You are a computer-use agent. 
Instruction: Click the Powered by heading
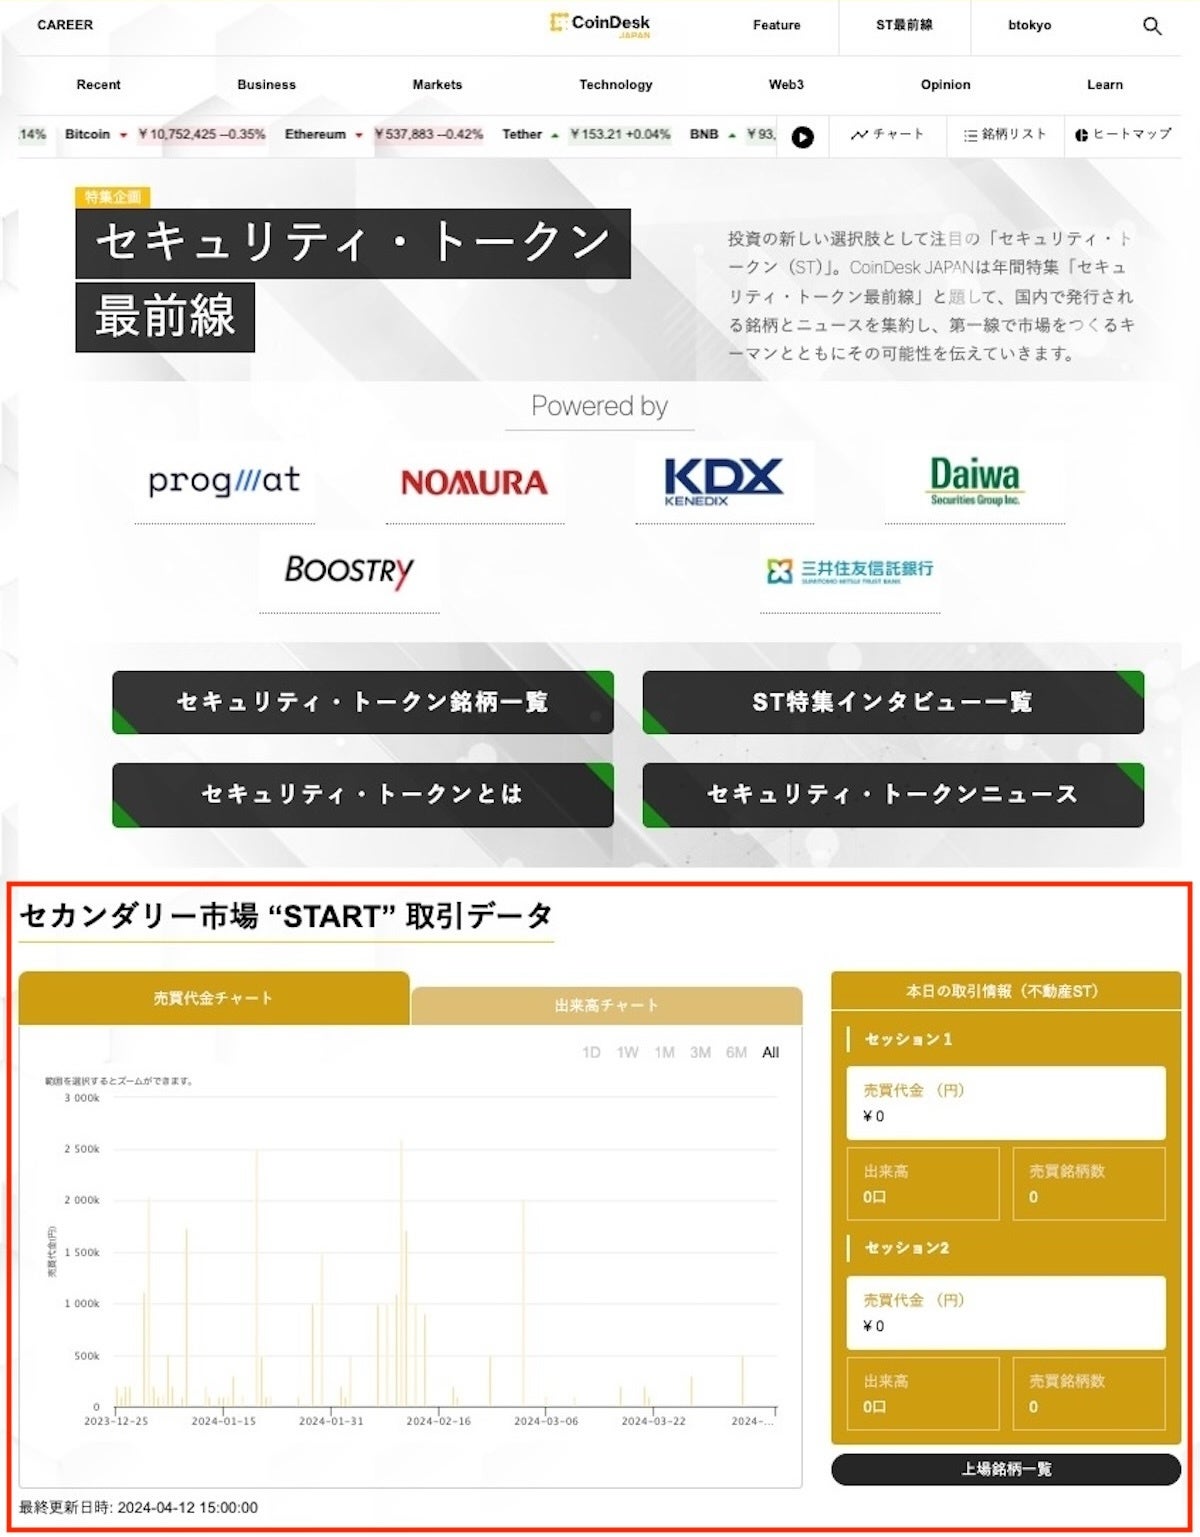tap(599, 406)
